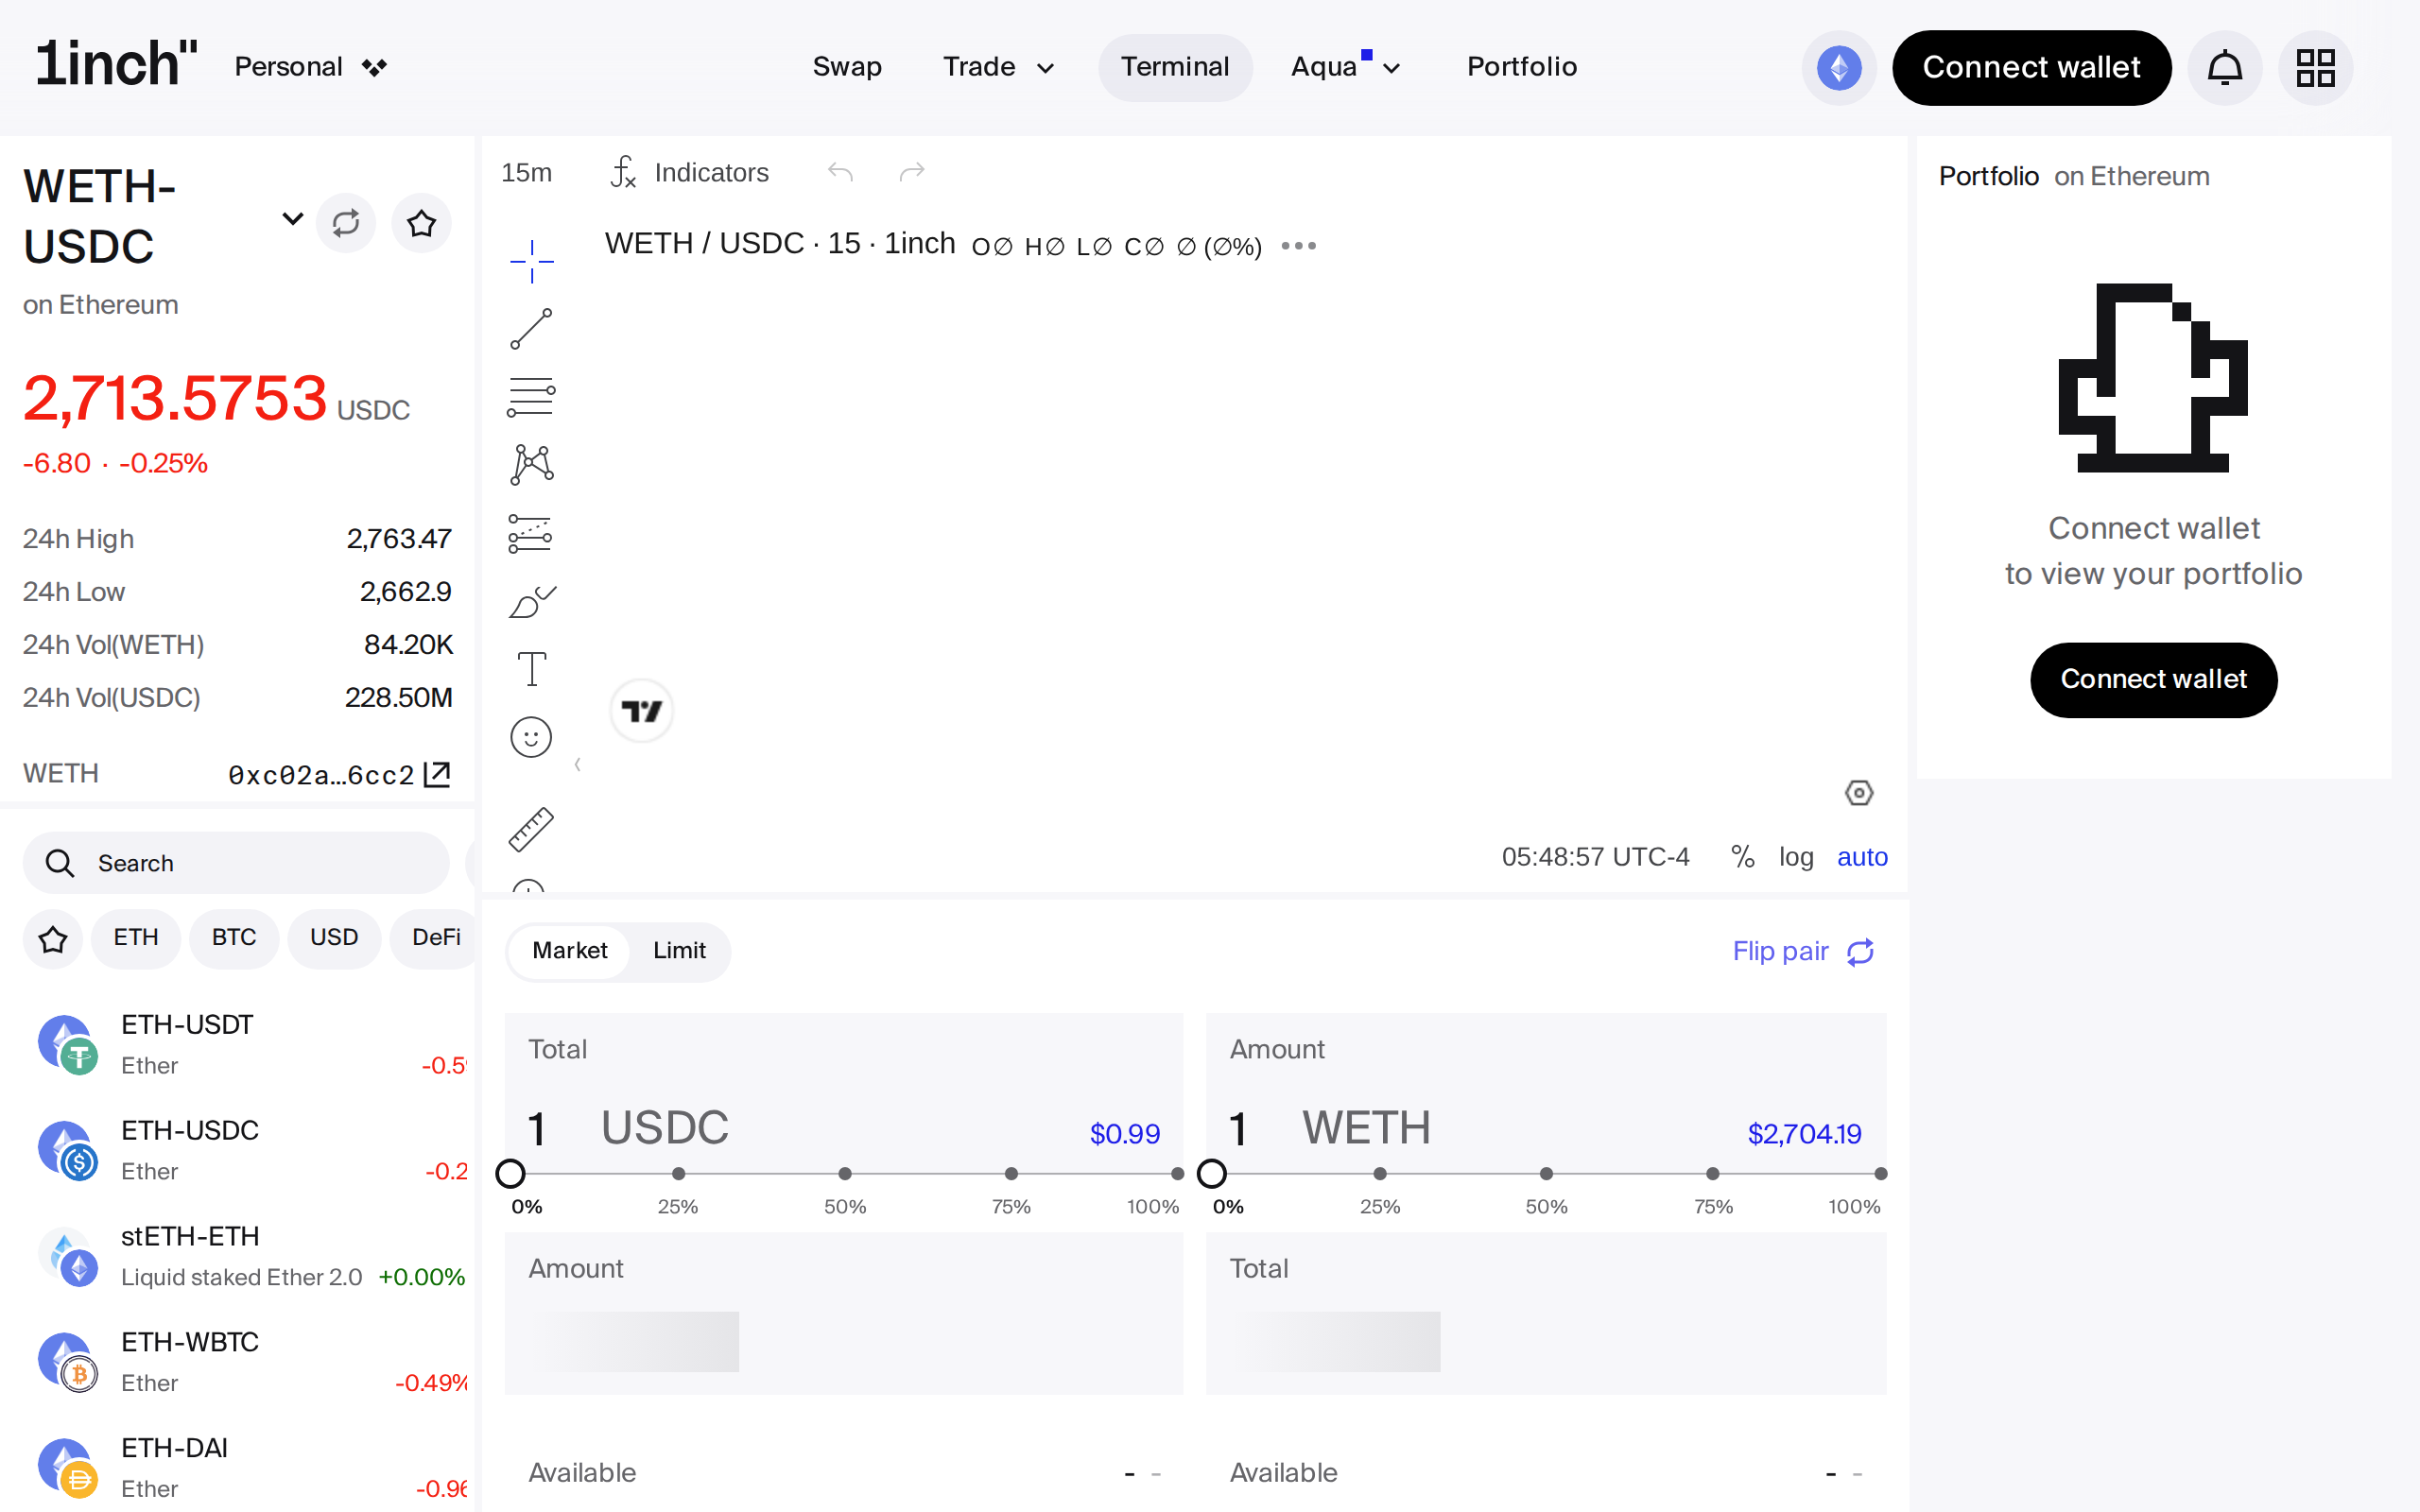Open chart legend more options
Viewport: 2420px width, 1512px height.
[1299, 246]
